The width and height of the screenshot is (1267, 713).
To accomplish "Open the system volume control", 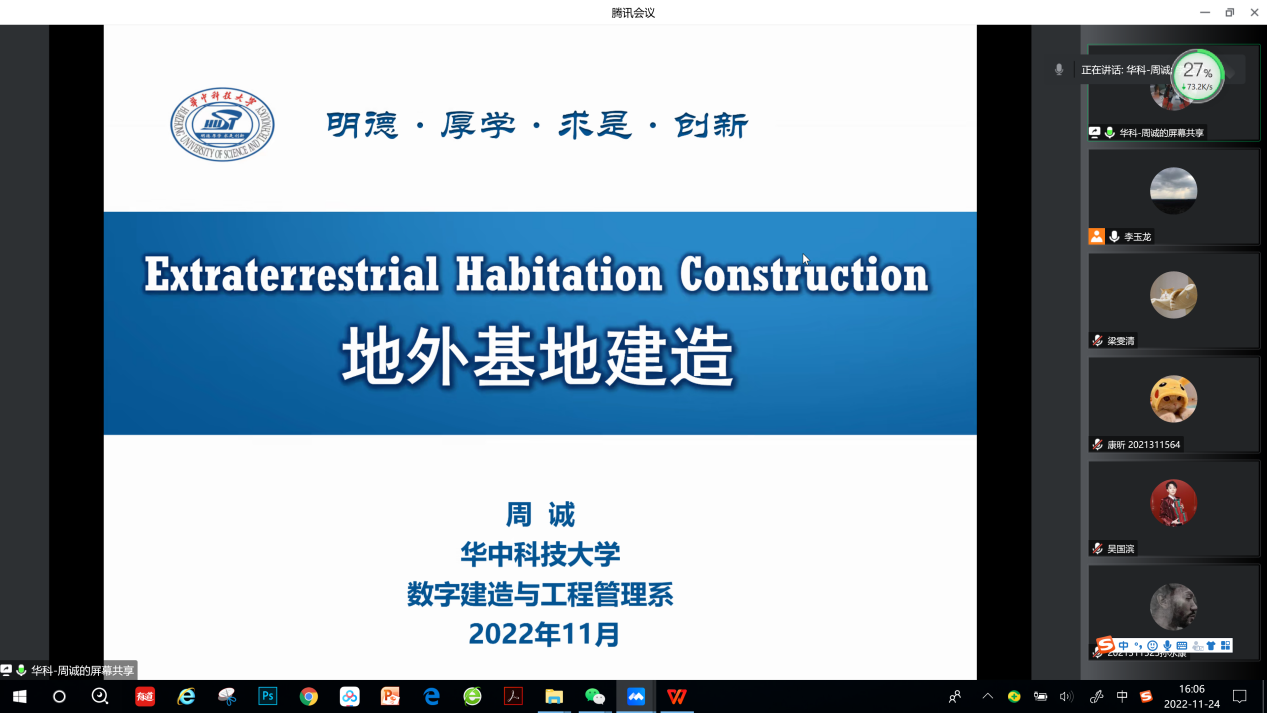I will point(1066,696).
